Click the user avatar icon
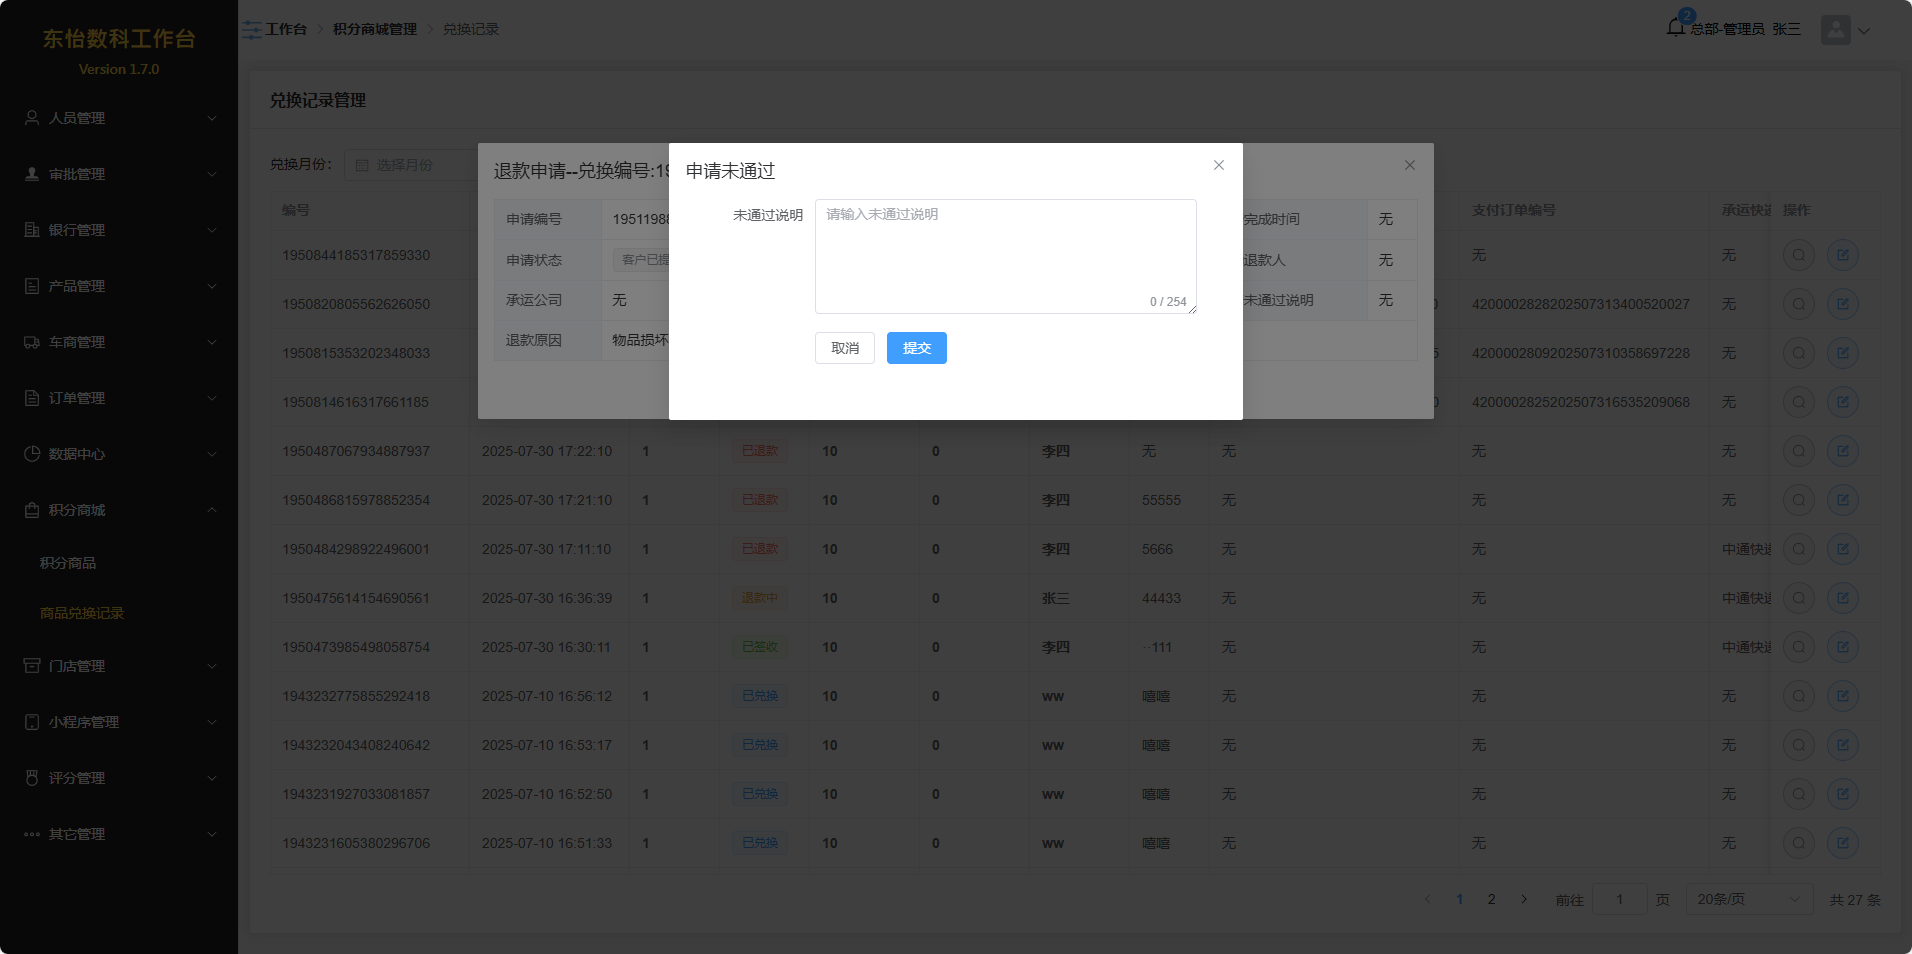Viewport: 1912px width, 954px height. [x=1835, y=30]
